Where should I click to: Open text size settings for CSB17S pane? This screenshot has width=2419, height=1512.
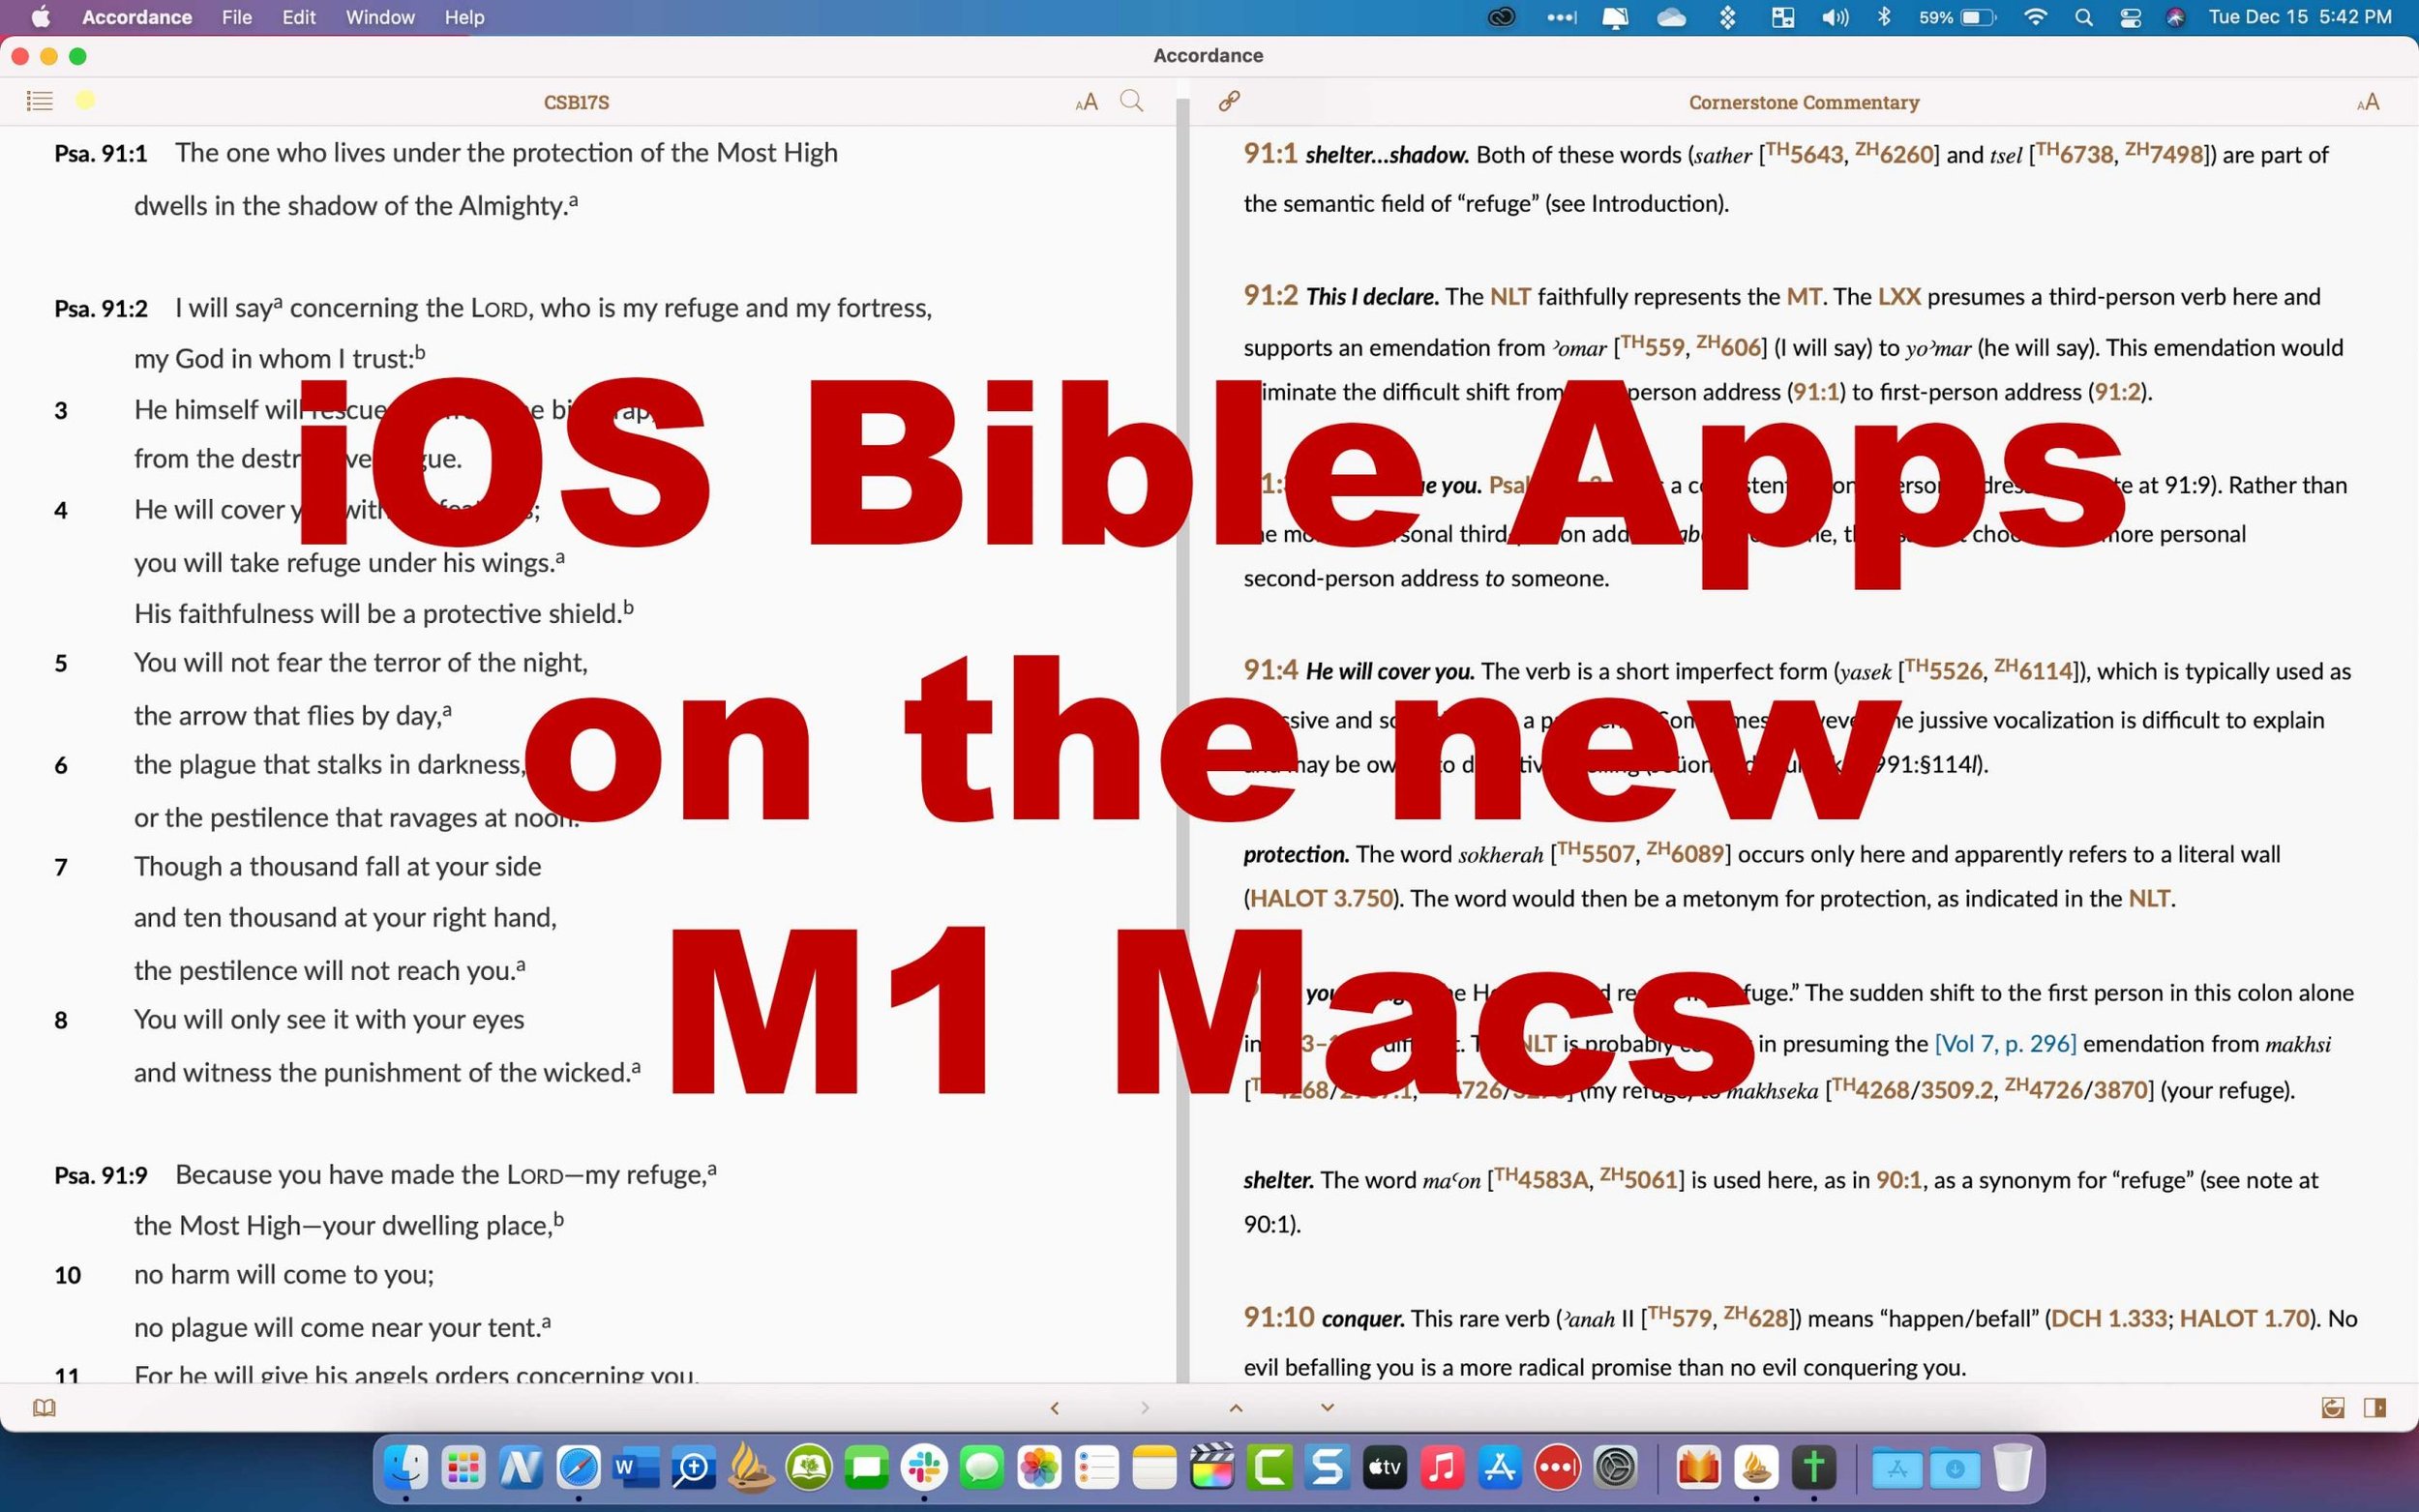pos(1086,102)
